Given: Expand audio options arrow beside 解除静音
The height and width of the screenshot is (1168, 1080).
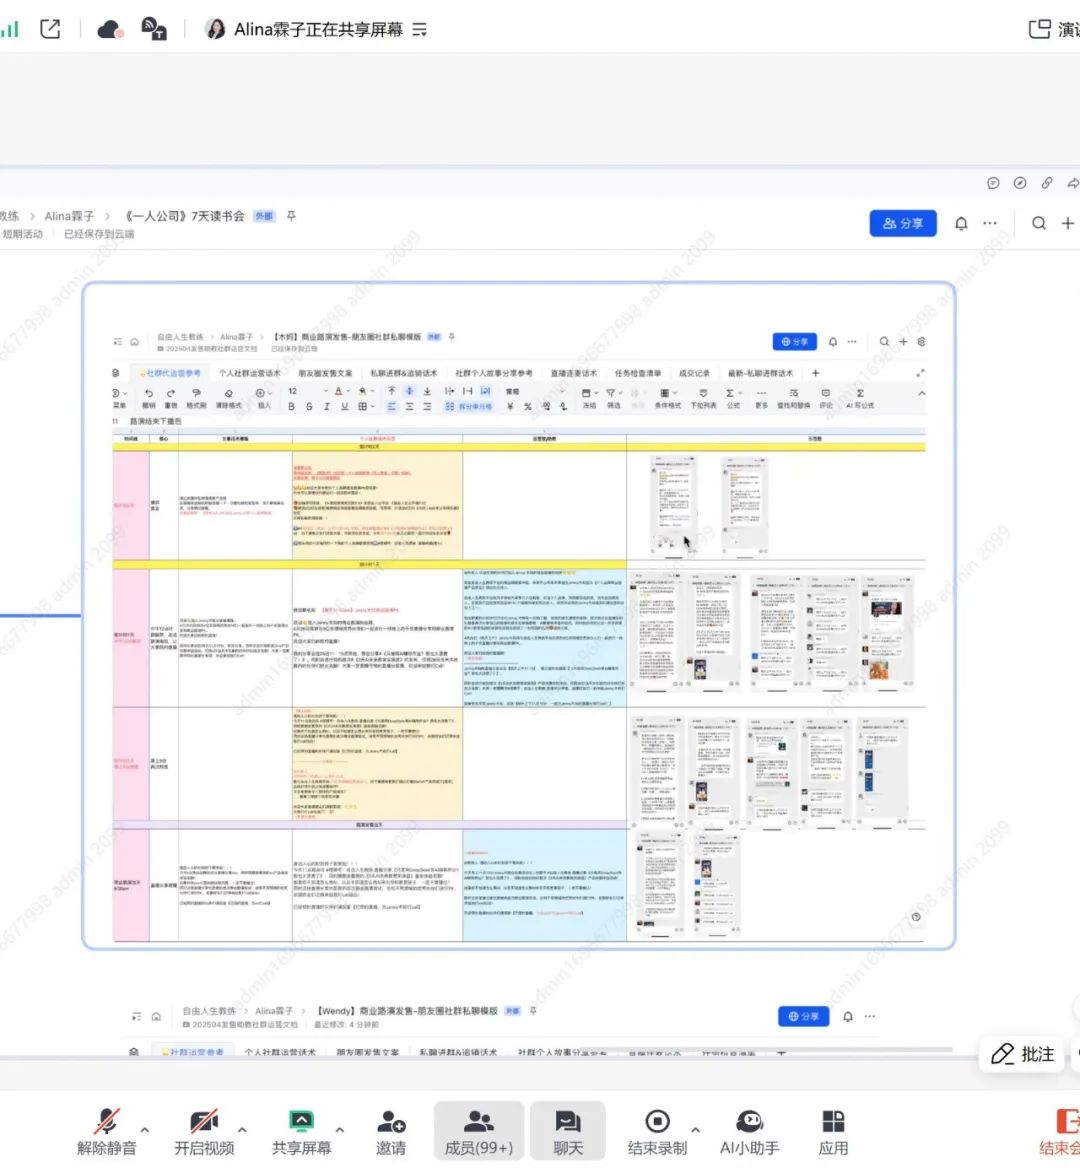Looking at the screenshot, I should click(x=145, y=1129).
